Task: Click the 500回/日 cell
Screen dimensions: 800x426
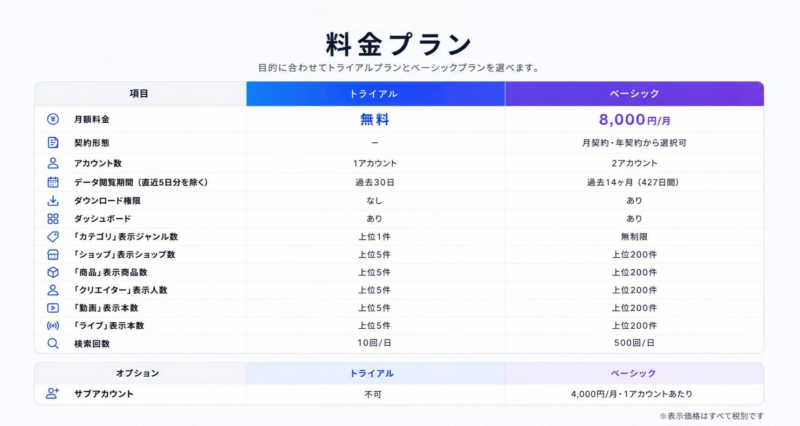Action: tap(634, 343)
